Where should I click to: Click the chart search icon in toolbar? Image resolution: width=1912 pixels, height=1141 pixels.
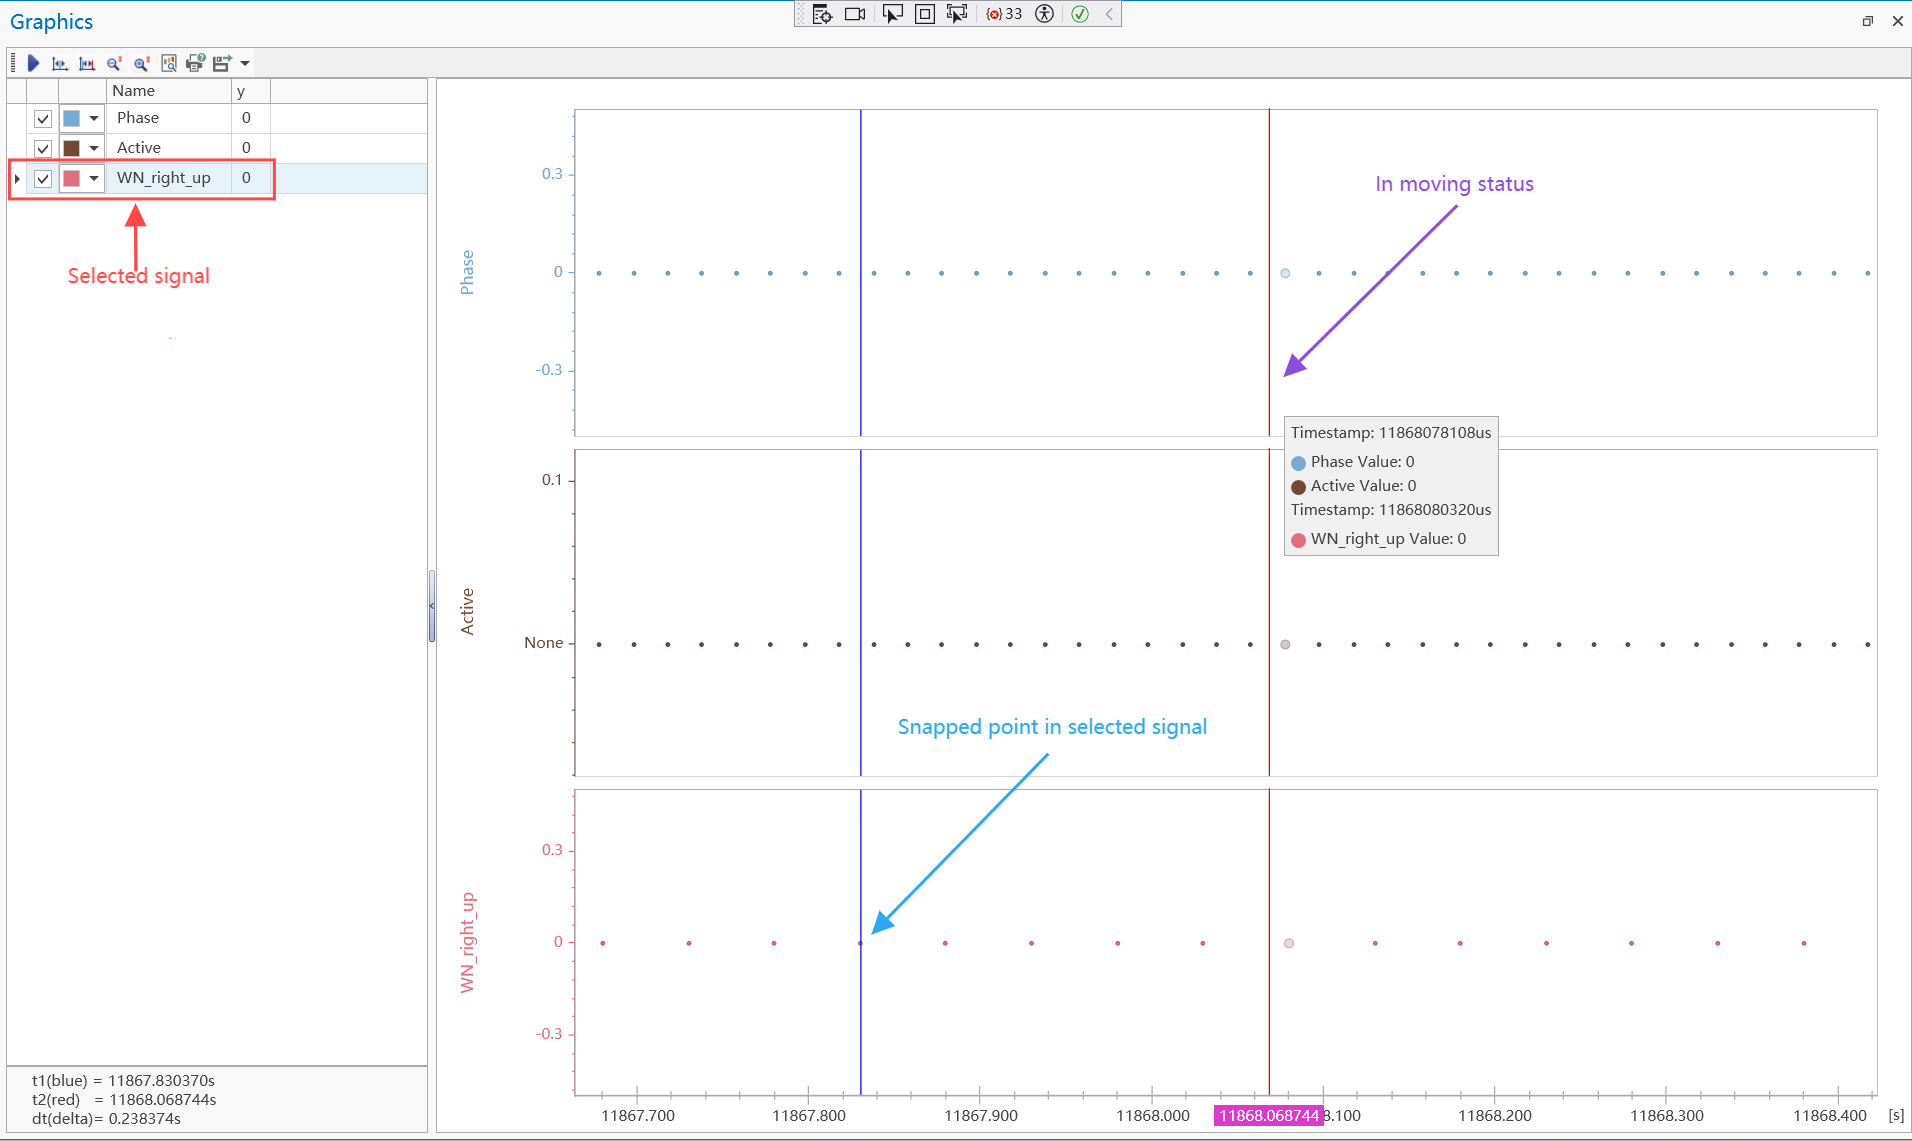tap(168, 63)
